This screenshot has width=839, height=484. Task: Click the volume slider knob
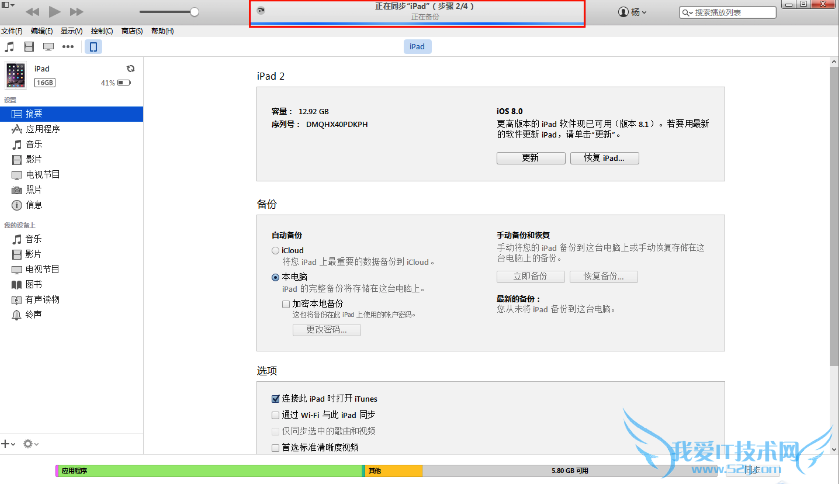pos(194,12)
